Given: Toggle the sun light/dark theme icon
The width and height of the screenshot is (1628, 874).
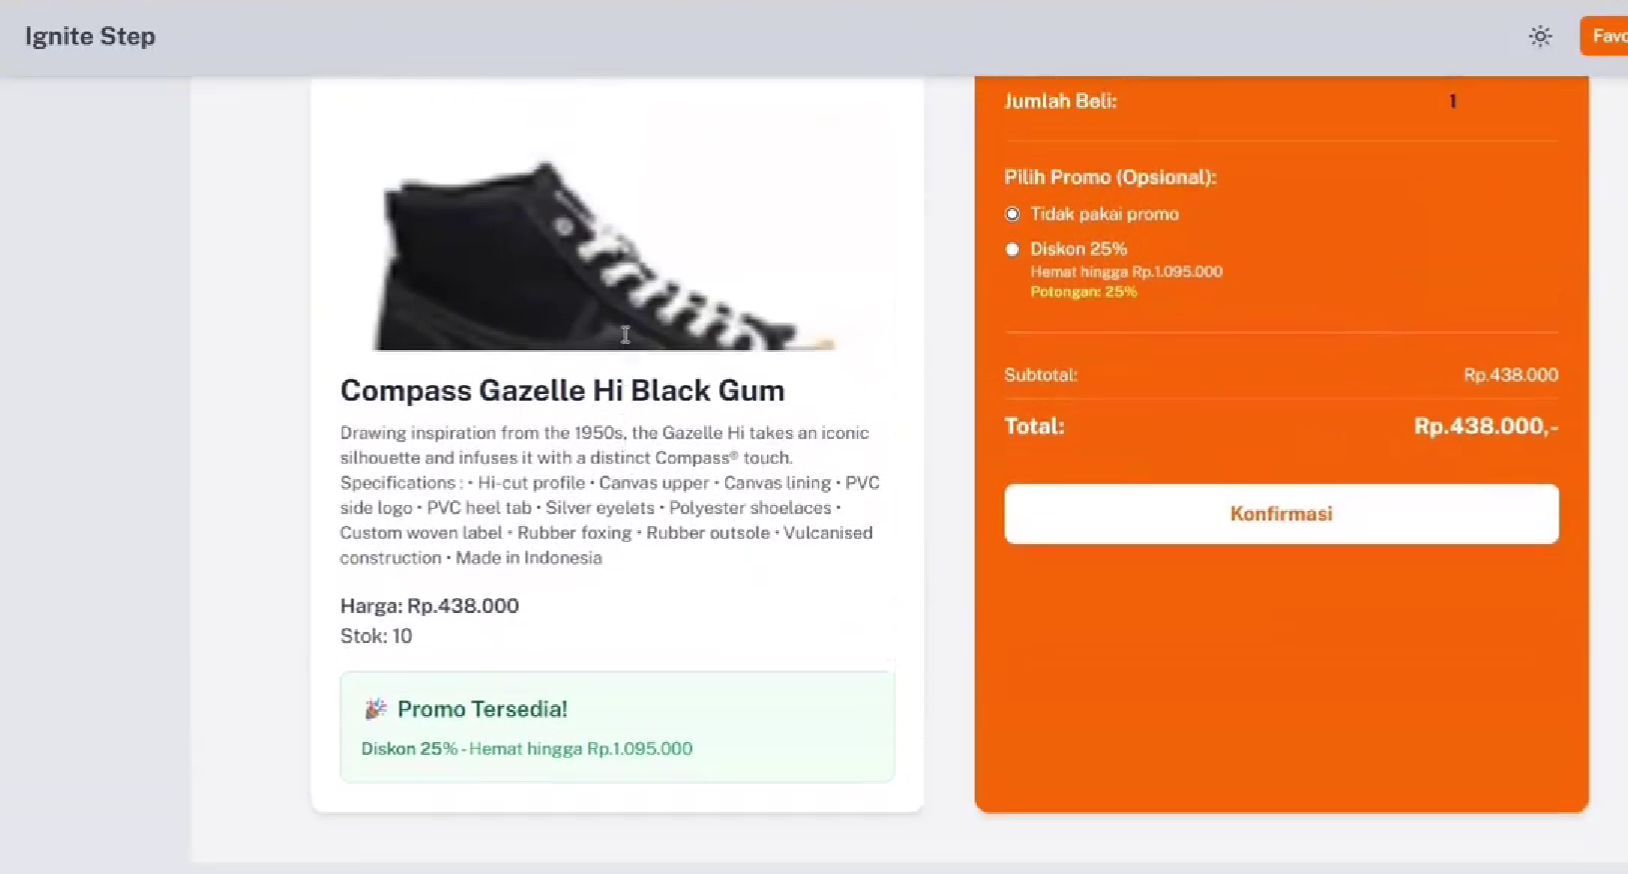Looking at the screenshot, I should pos(1540,37).
